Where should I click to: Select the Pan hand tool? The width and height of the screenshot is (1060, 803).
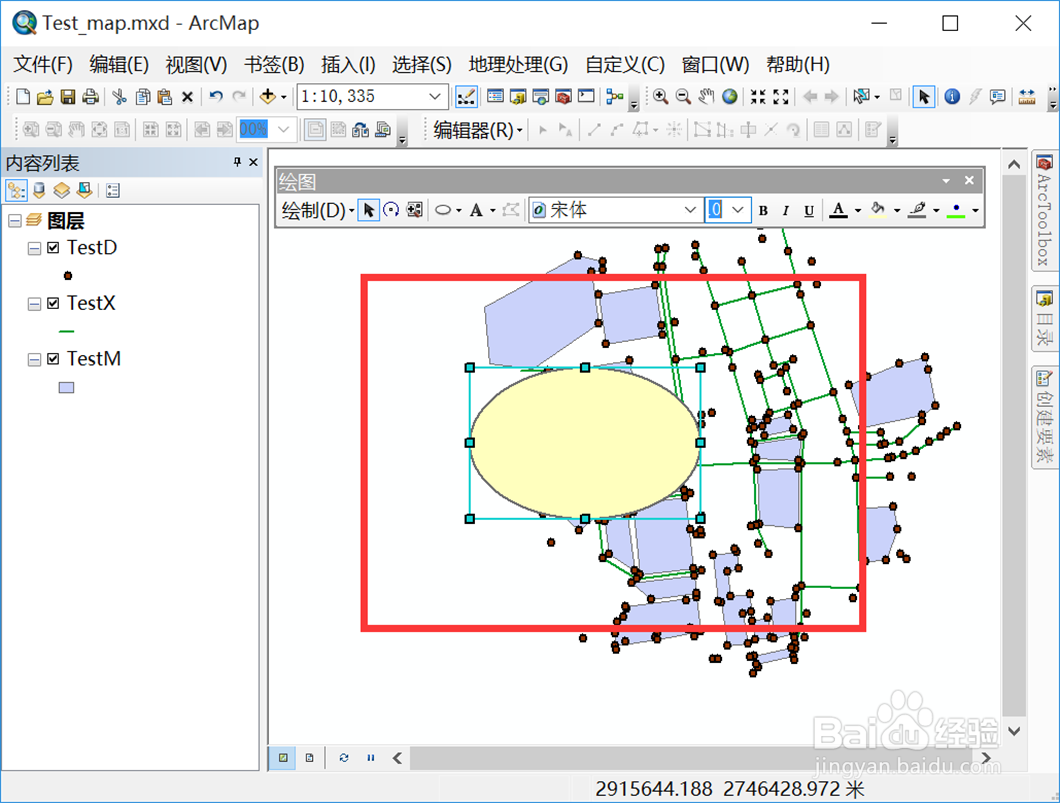[x=706, y=97]
